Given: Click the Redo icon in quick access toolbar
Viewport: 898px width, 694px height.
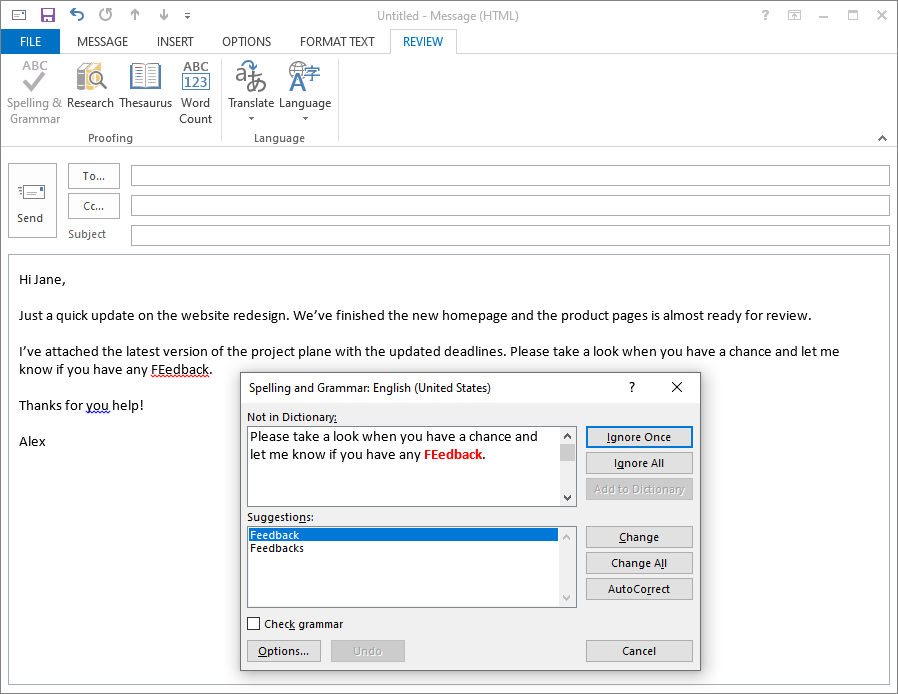Looking at the screenshot, I should [105, 15].
